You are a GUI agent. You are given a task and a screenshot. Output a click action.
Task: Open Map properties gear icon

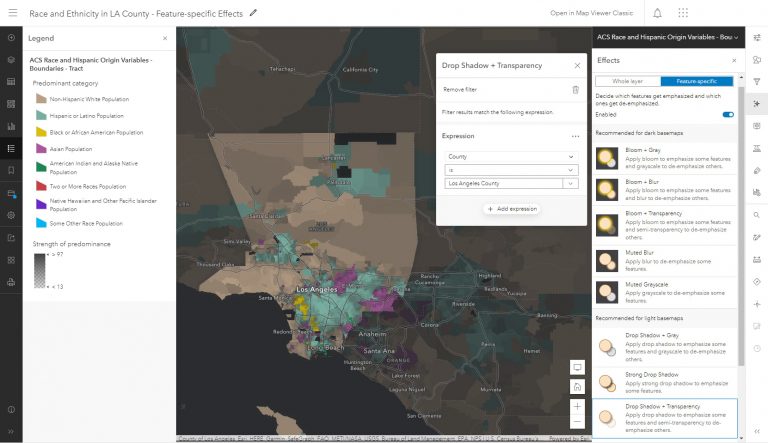11,215
